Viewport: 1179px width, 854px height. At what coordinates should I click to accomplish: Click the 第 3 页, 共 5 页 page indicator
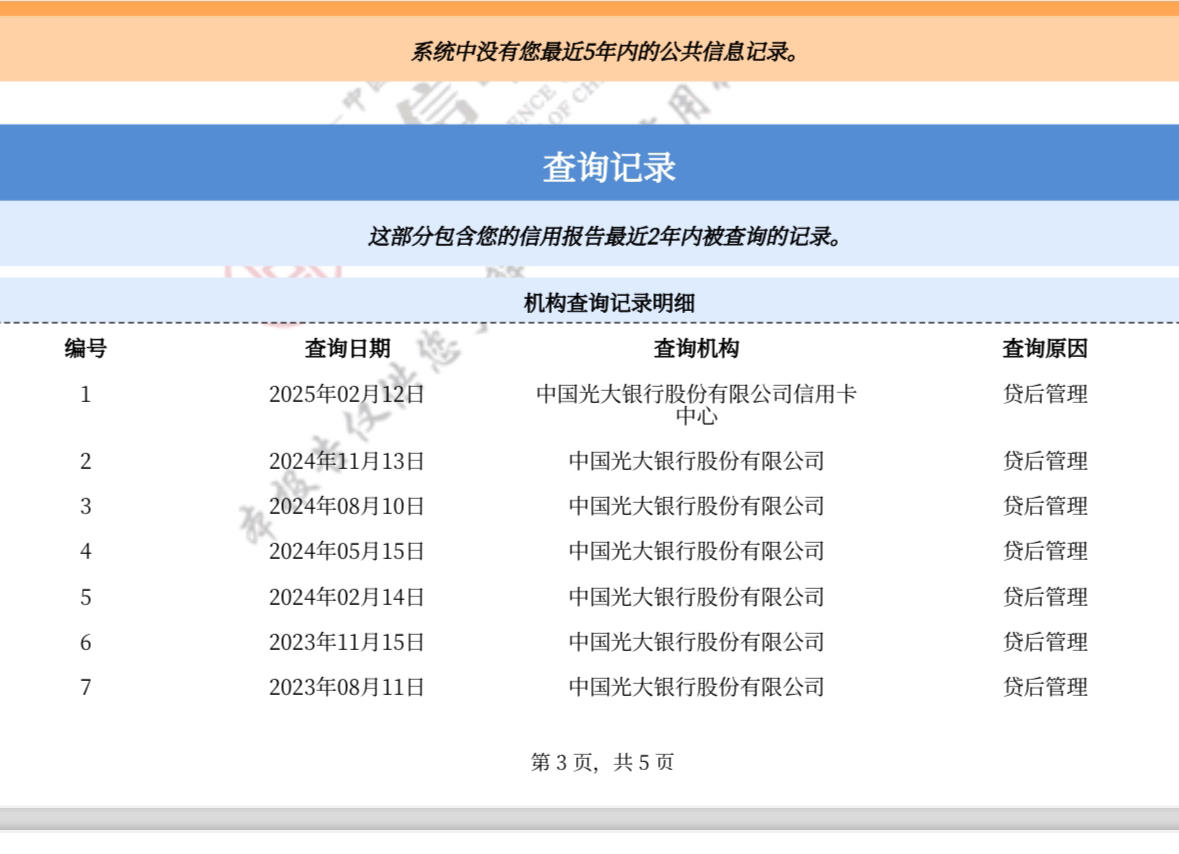pyautogui.click(x=602, y=763)
